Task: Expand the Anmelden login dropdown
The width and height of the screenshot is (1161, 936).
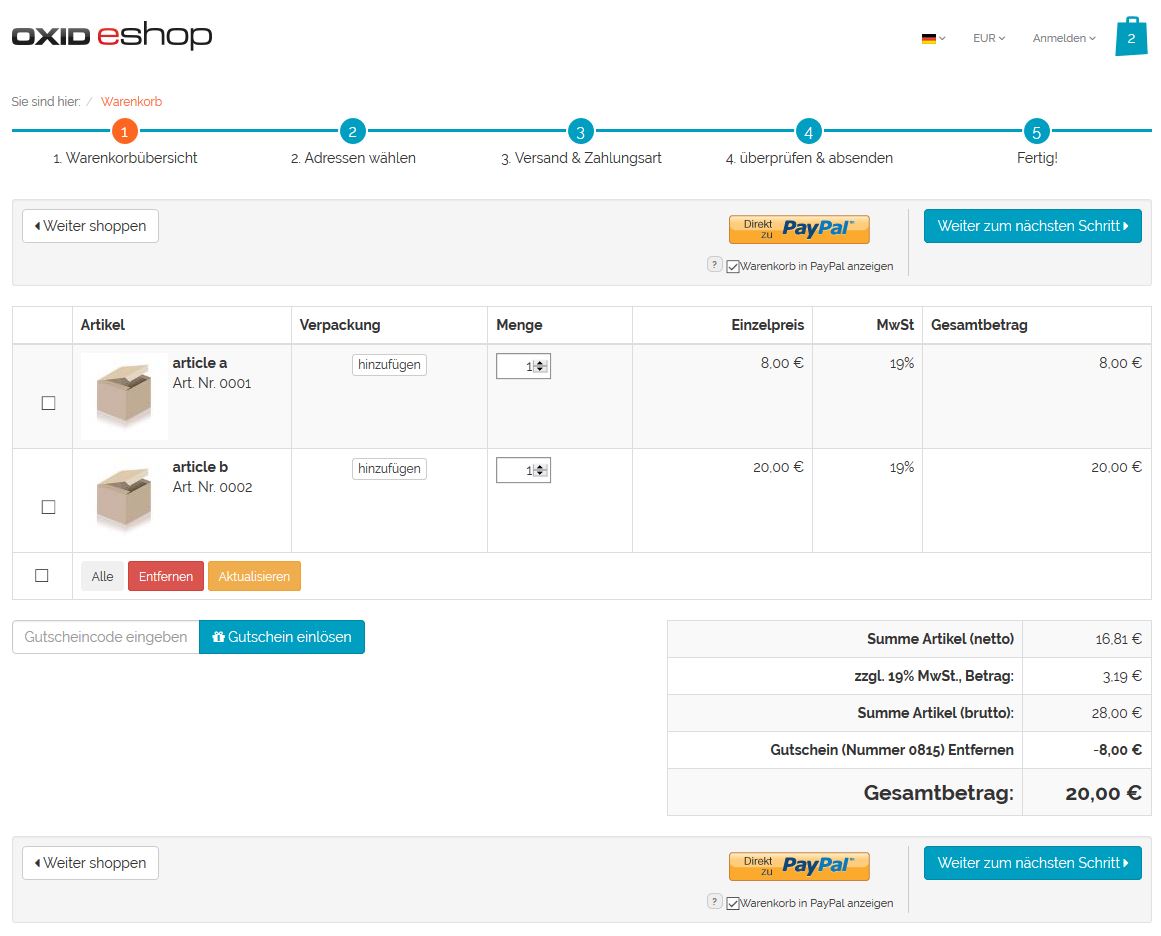Action: point(1064,38)
